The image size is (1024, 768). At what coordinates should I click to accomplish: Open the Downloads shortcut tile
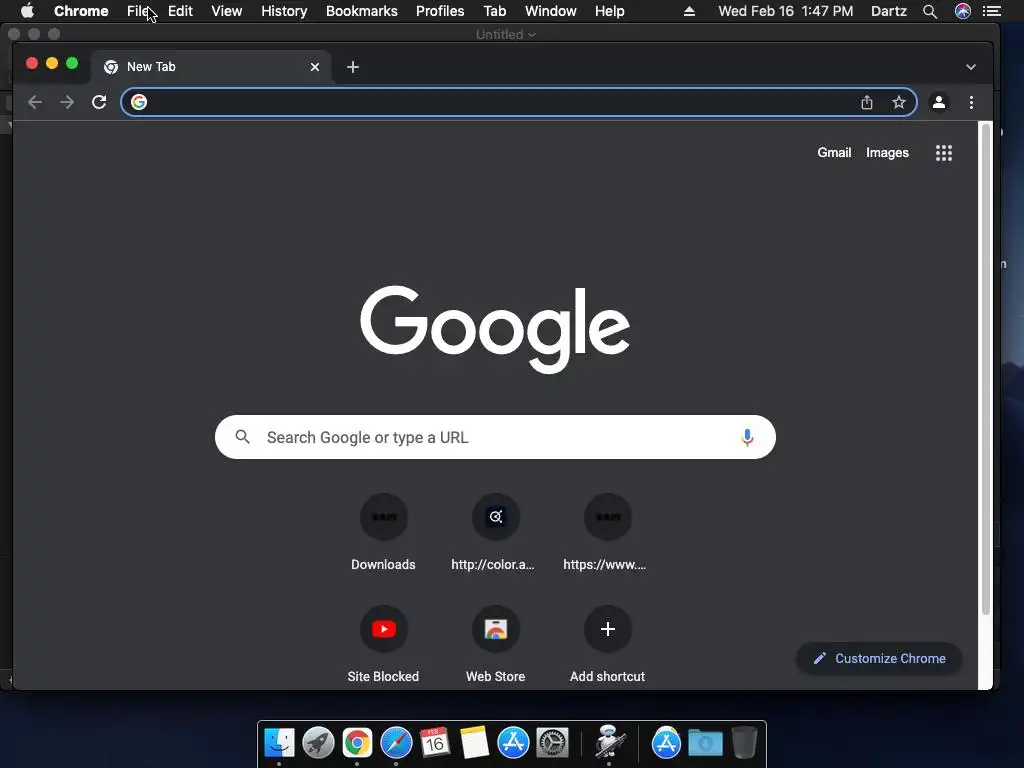(x=383, y=534)
